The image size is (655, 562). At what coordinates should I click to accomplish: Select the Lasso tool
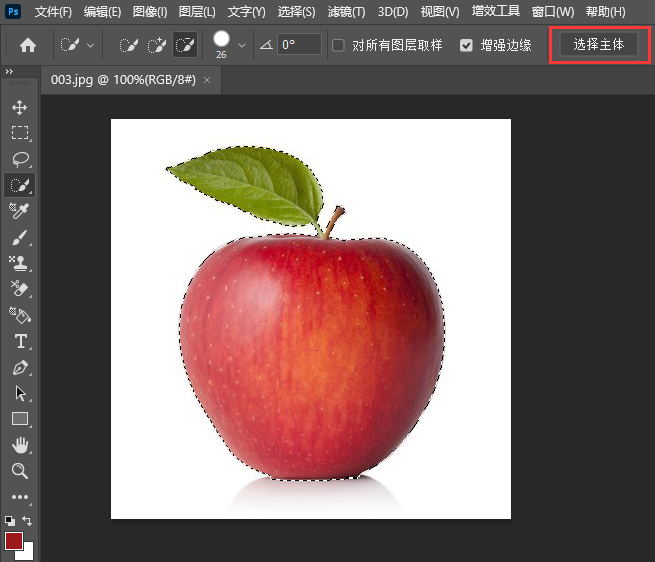click(x=20, y=159)
